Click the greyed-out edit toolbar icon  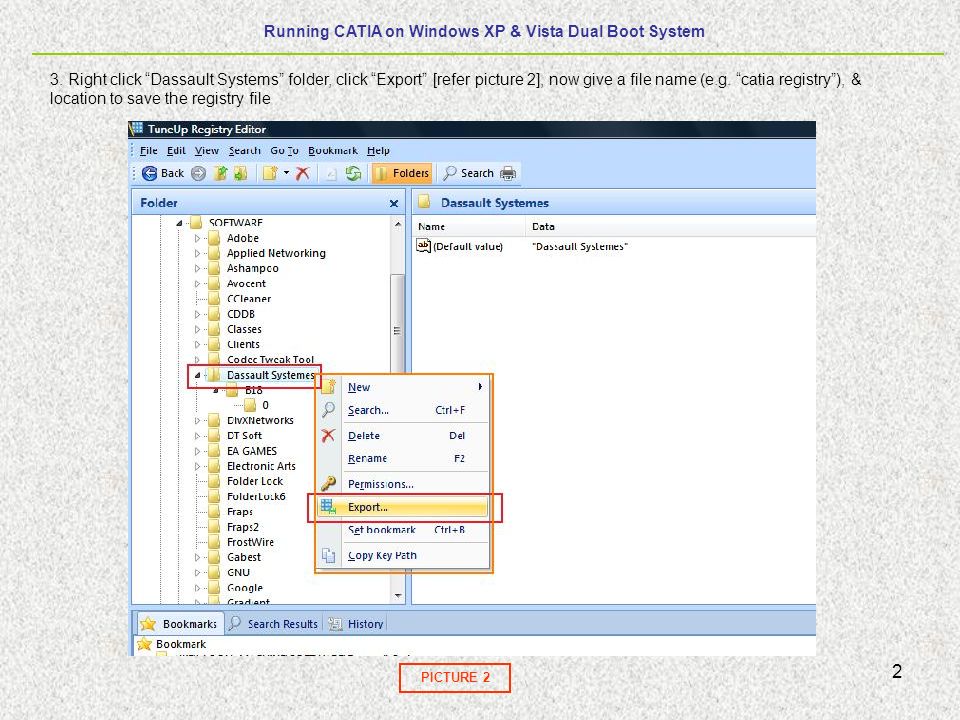pyautogui.click(x=331, y=174)
